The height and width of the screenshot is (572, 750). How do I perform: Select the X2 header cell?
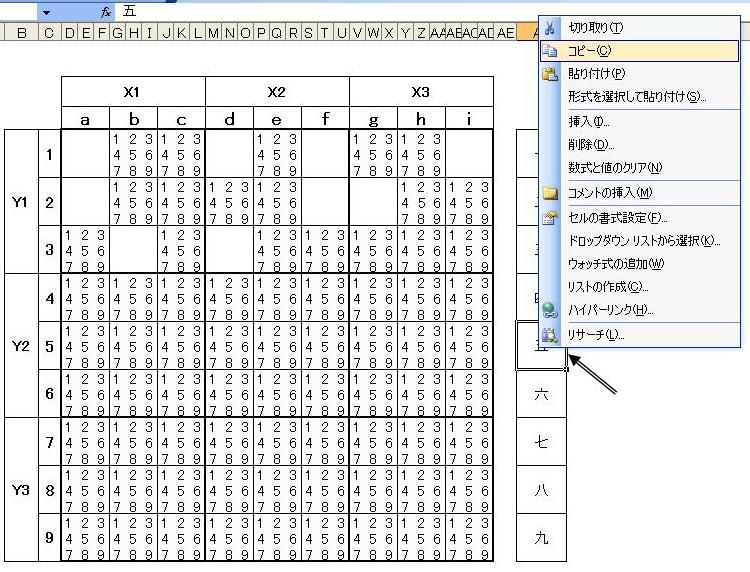point(277,92)
